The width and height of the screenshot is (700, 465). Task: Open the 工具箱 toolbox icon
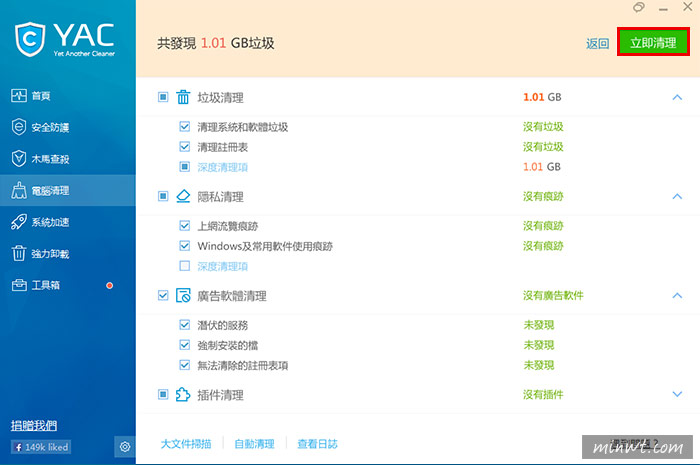coord(19,285)
